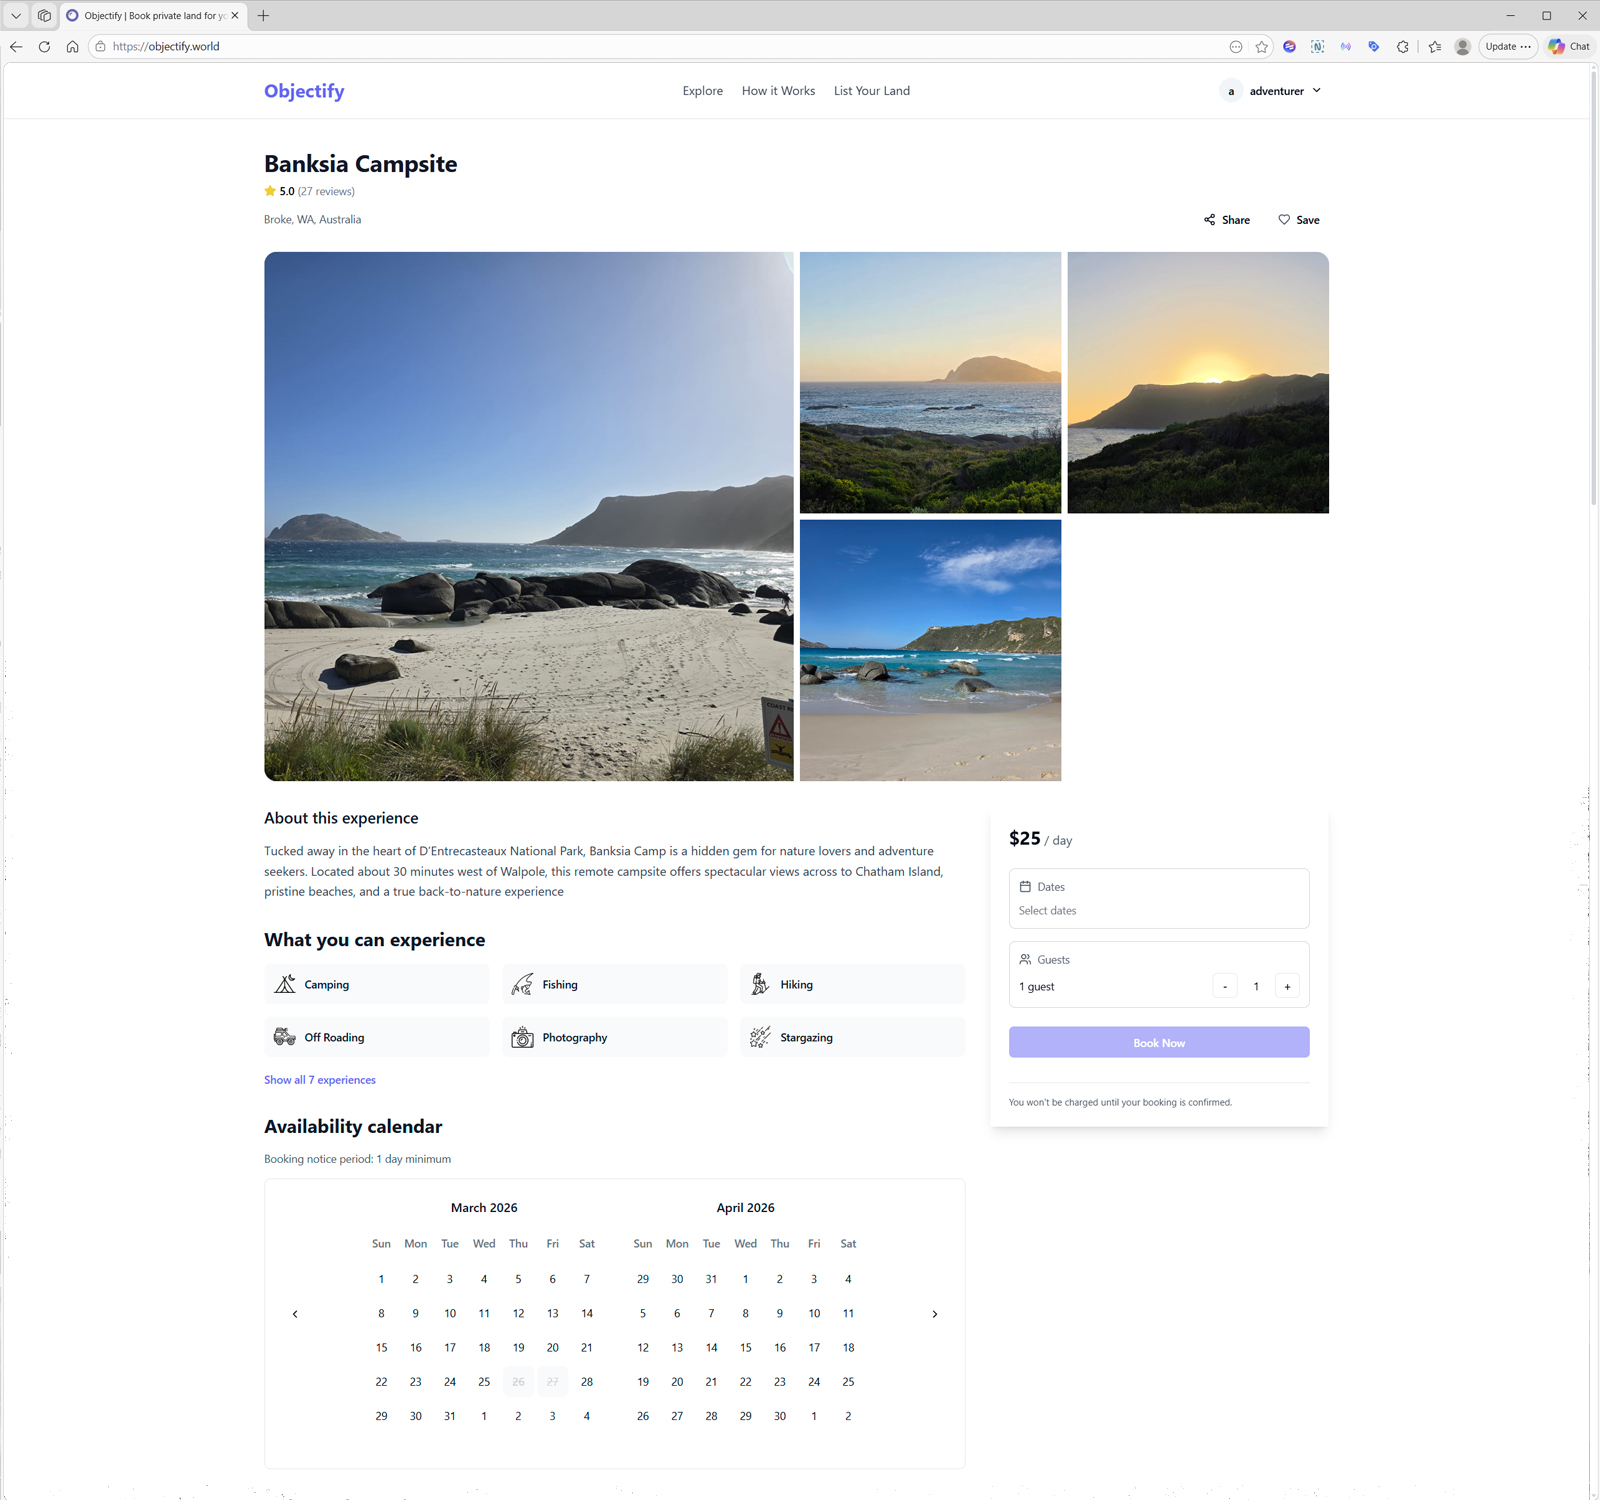Screen dimensions: 1600x1500
Task: Open the sunset island ocean photo
Action: click(x=930, y=383)
